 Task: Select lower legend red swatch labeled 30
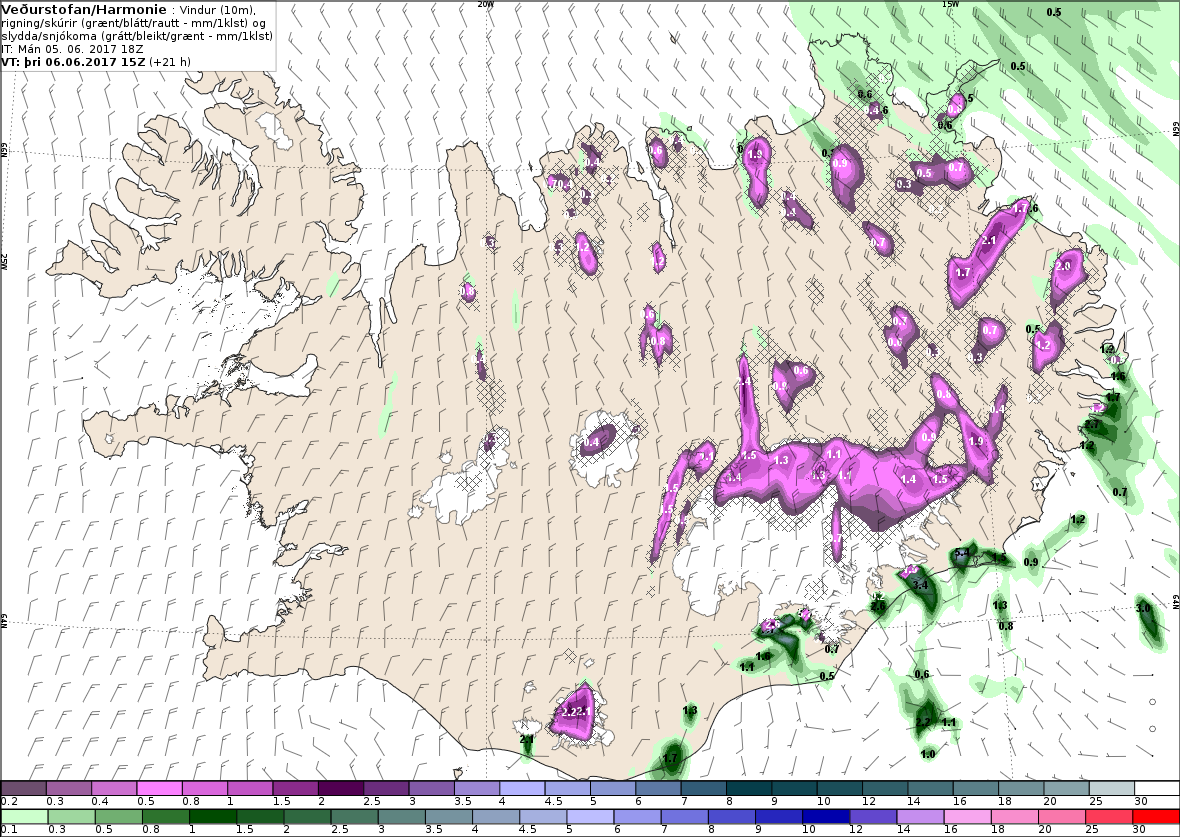pyautogui.click(x=1155, y=817)
